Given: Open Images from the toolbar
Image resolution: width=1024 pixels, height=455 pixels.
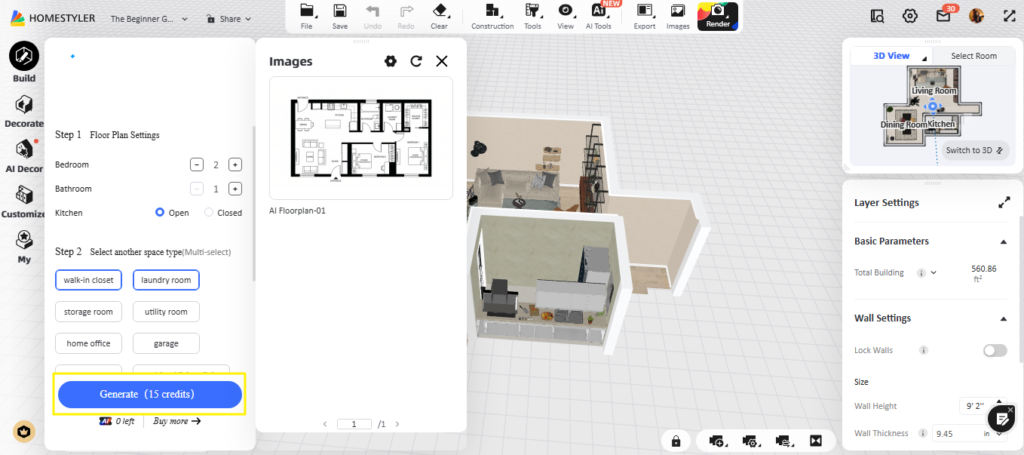Looking at the screenshot, I should (678, 16).
